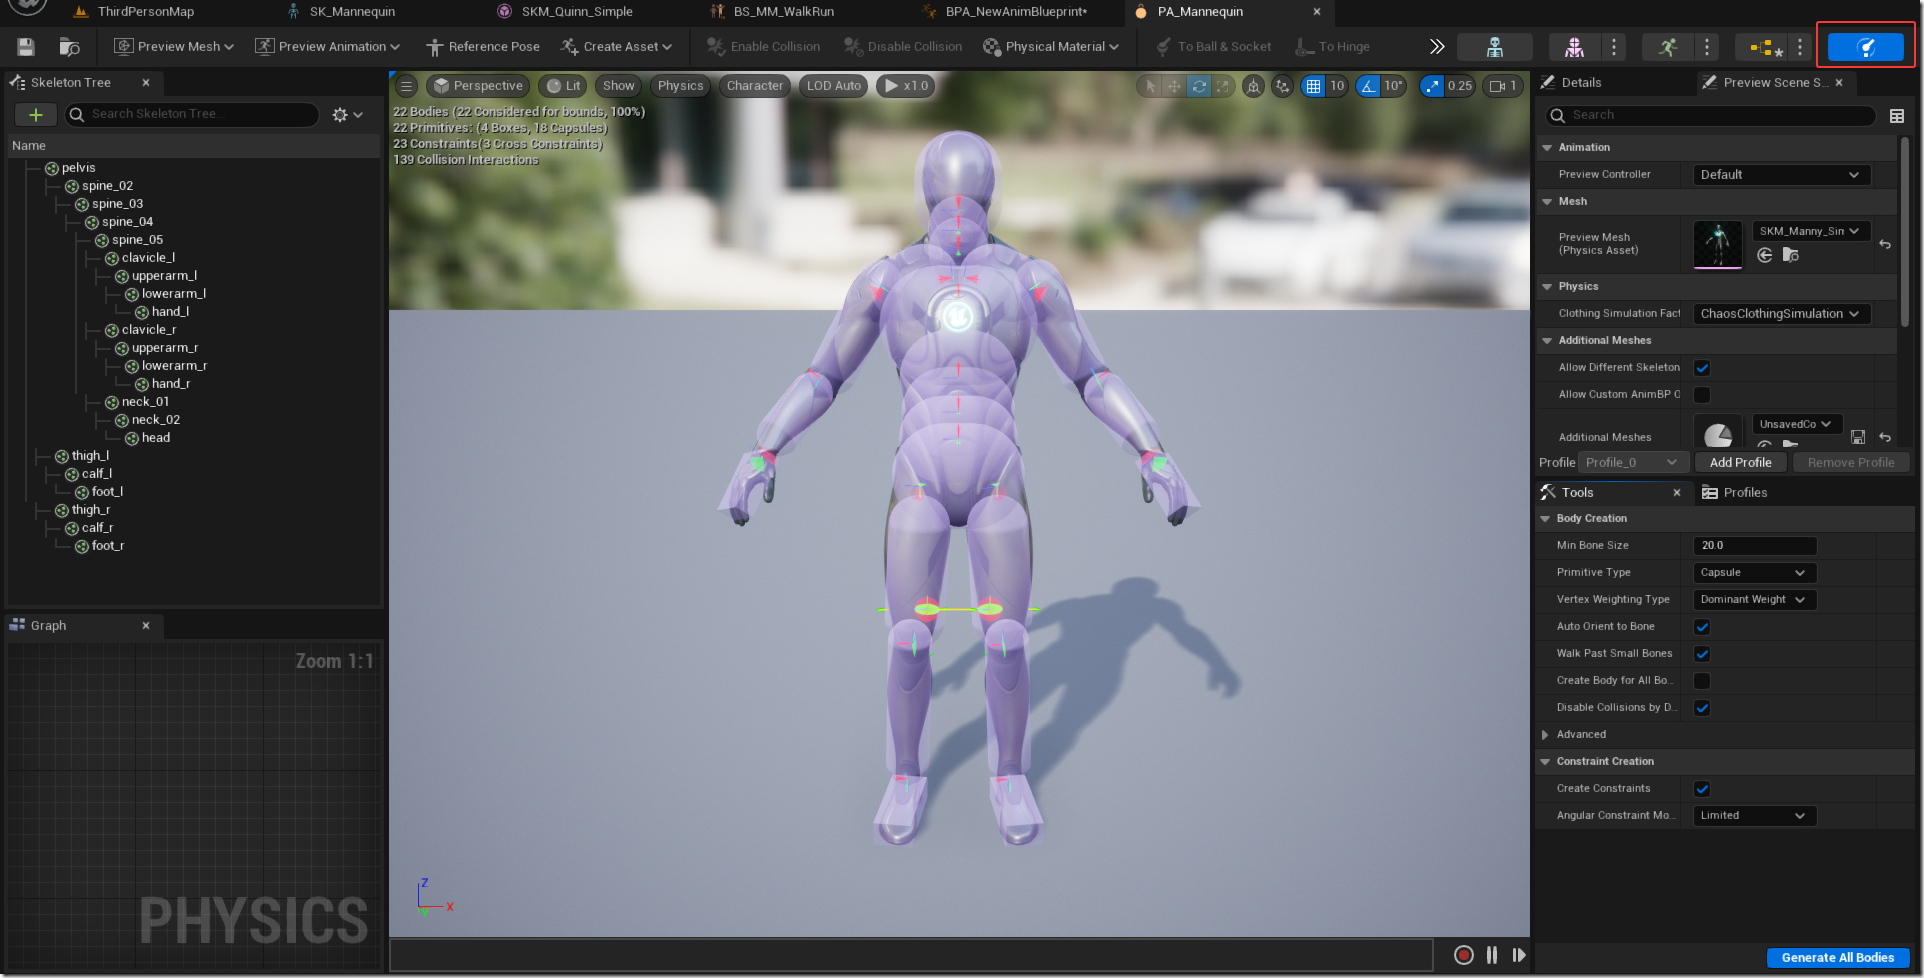Expand the toolbar overflow double-arrow
This screenshot has width=1924, height=978.
tap(1437, 47)
